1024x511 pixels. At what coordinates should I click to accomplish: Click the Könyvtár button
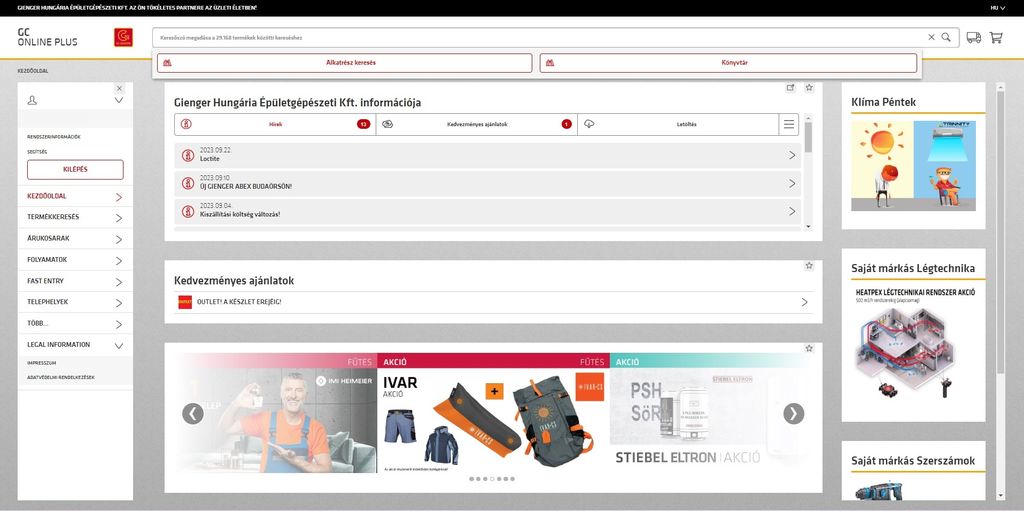point(728,63)
